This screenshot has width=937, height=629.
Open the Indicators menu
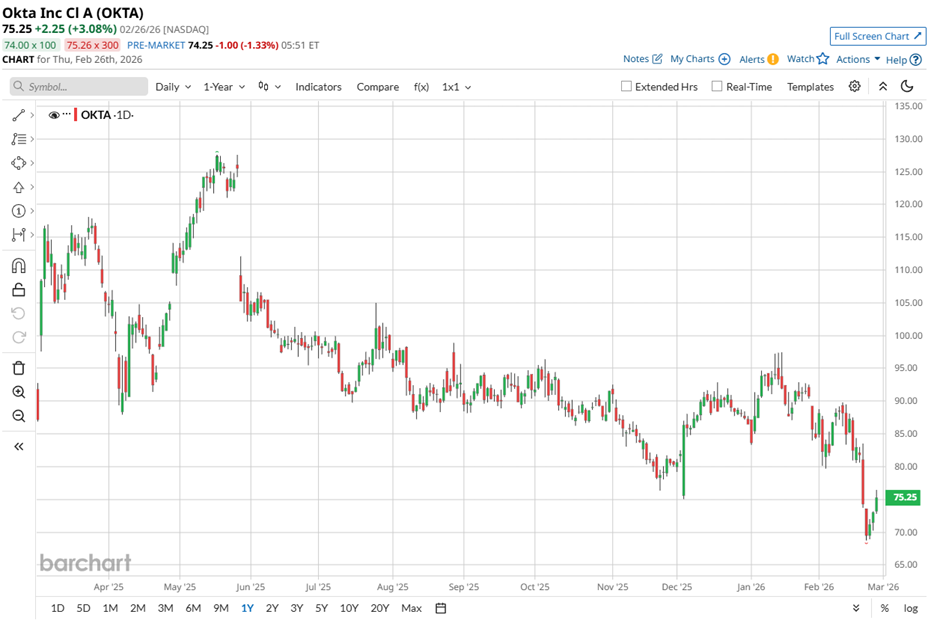(318, 87)
